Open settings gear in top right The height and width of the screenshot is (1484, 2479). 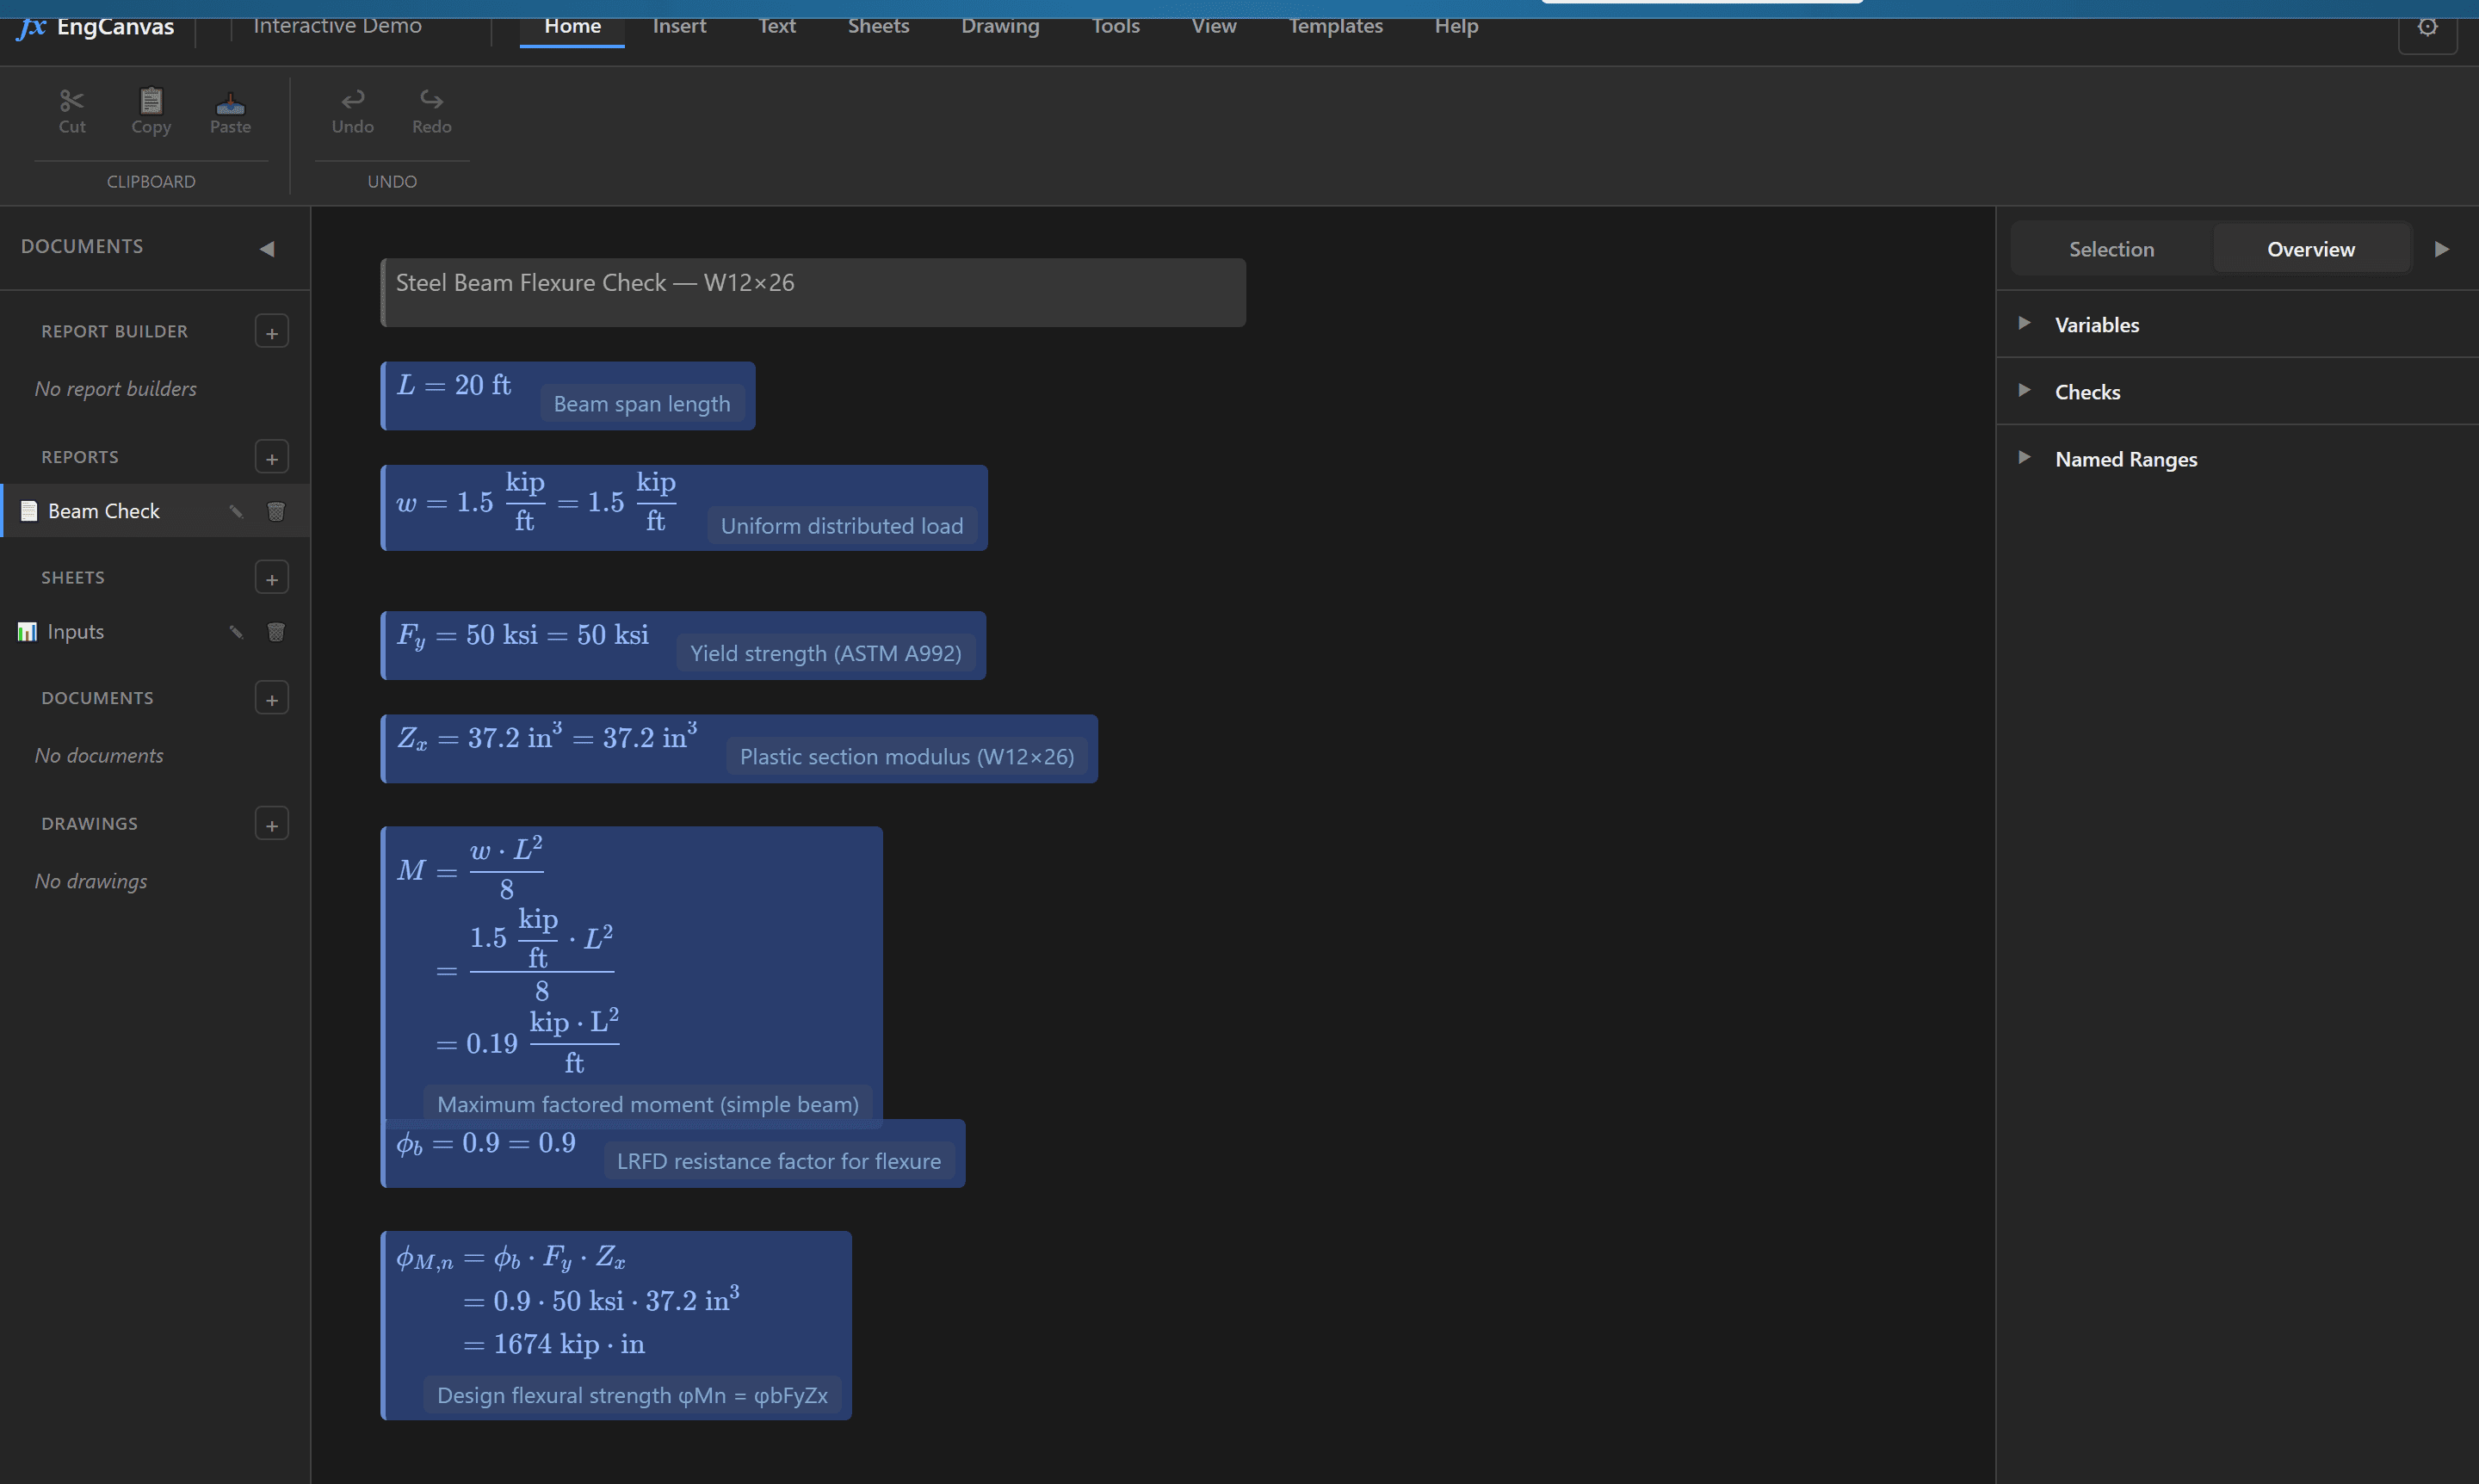point(2427,27)
